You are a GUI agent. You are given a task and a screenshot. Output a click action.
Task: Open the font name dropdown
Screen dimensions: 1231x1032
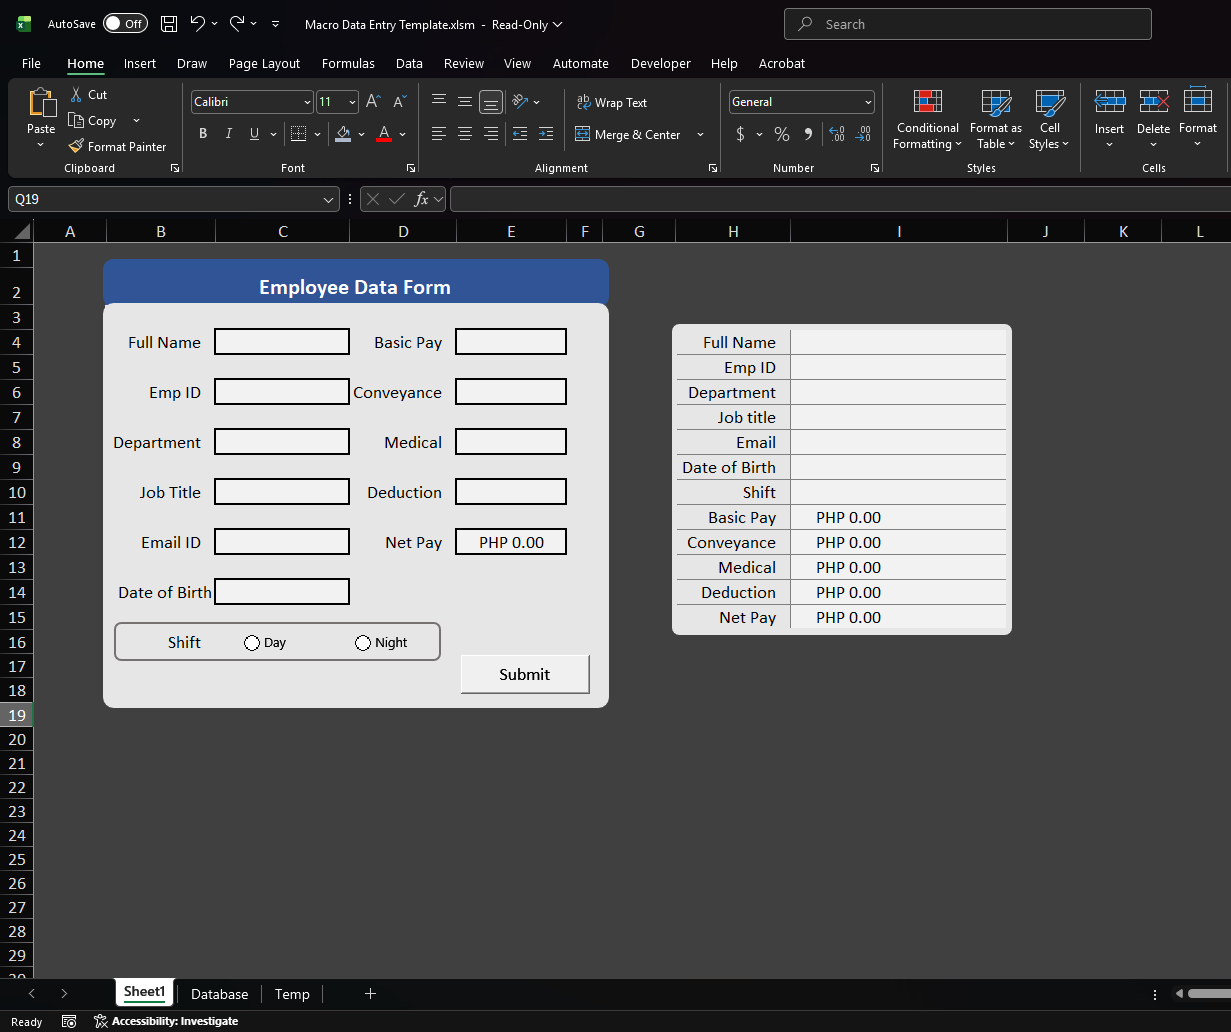305,102
